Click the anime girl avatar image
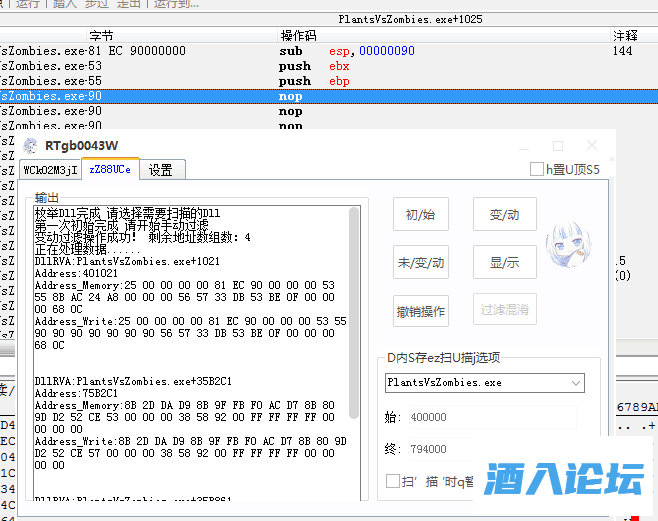This screenshot has width=658, height=521. coord(569,246)
